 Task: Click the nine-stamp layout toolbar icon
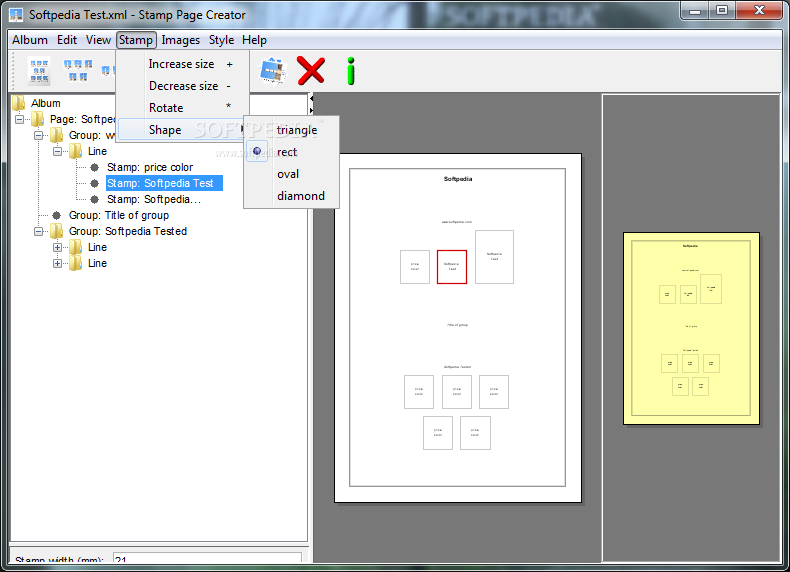[x=39, y=71]
